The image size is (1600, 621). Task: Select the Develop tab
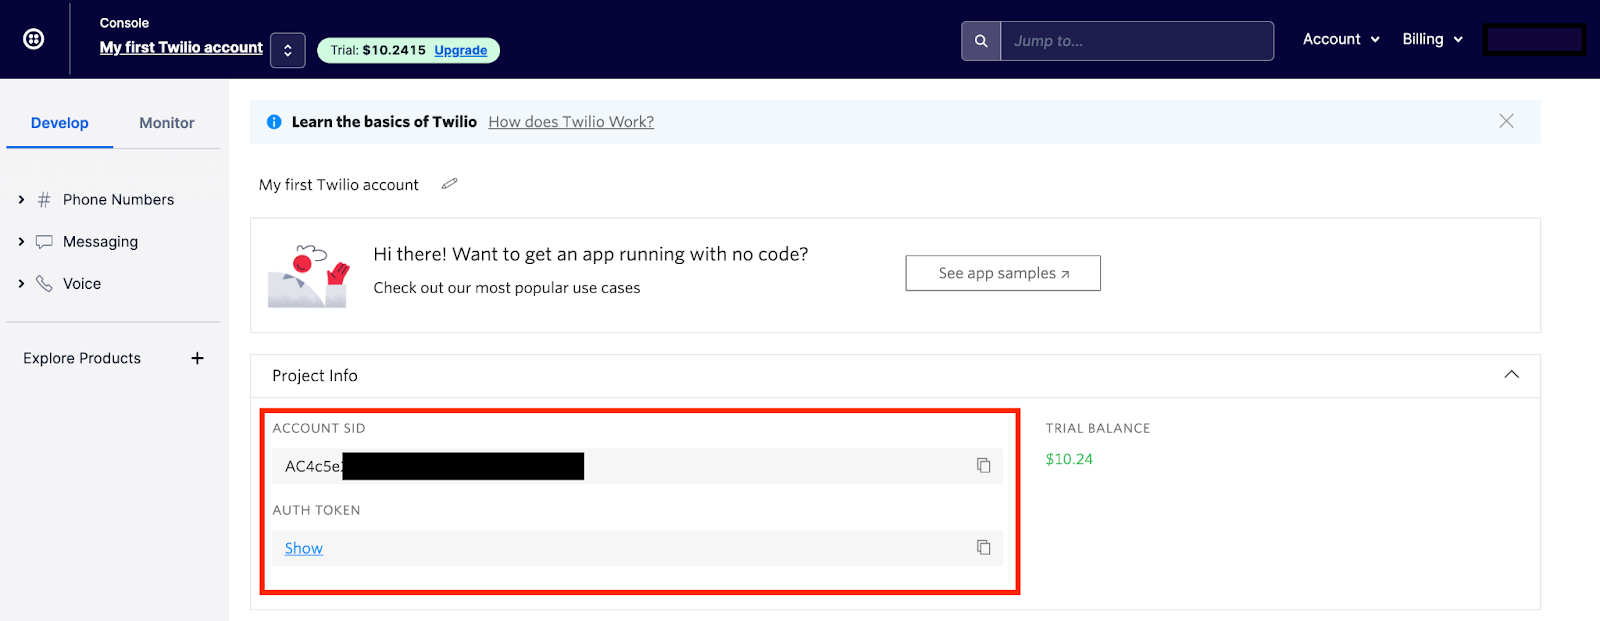pyautogui.click(x=60, y=123)
